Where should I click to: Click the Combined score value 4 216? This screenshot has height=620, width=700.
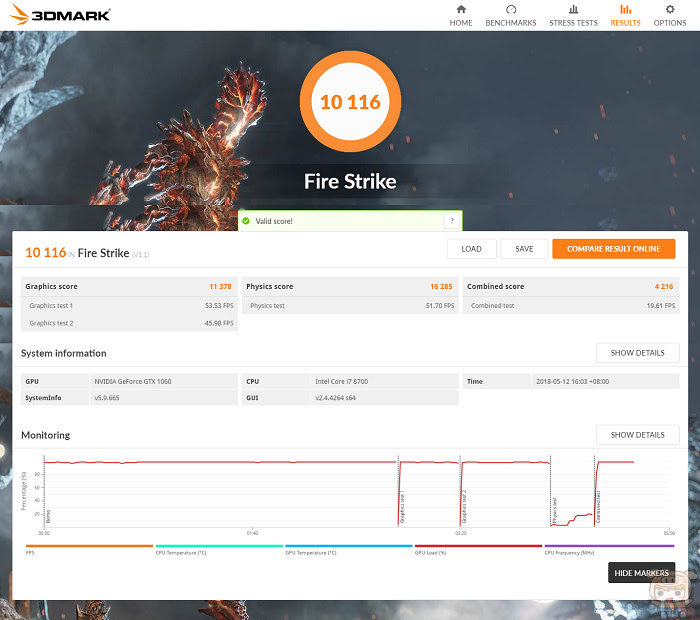(664, 287)
